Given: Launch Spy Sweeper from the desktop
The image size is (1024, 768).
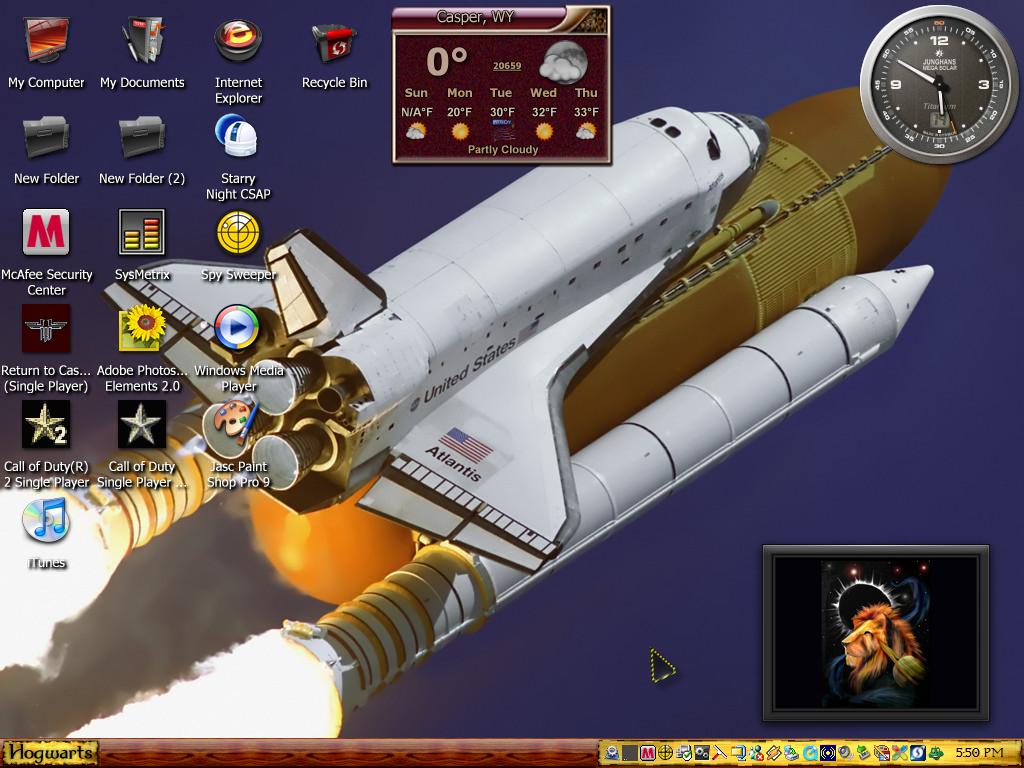Looking at the screenshot, I should 238,245.
